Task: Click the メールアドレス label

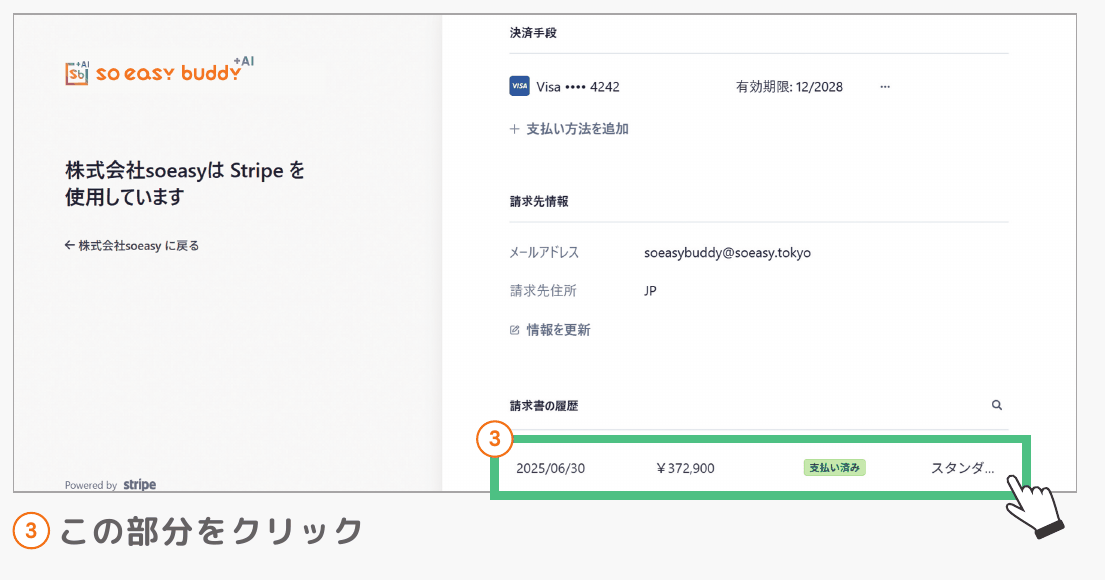Action: click(544, 253)
